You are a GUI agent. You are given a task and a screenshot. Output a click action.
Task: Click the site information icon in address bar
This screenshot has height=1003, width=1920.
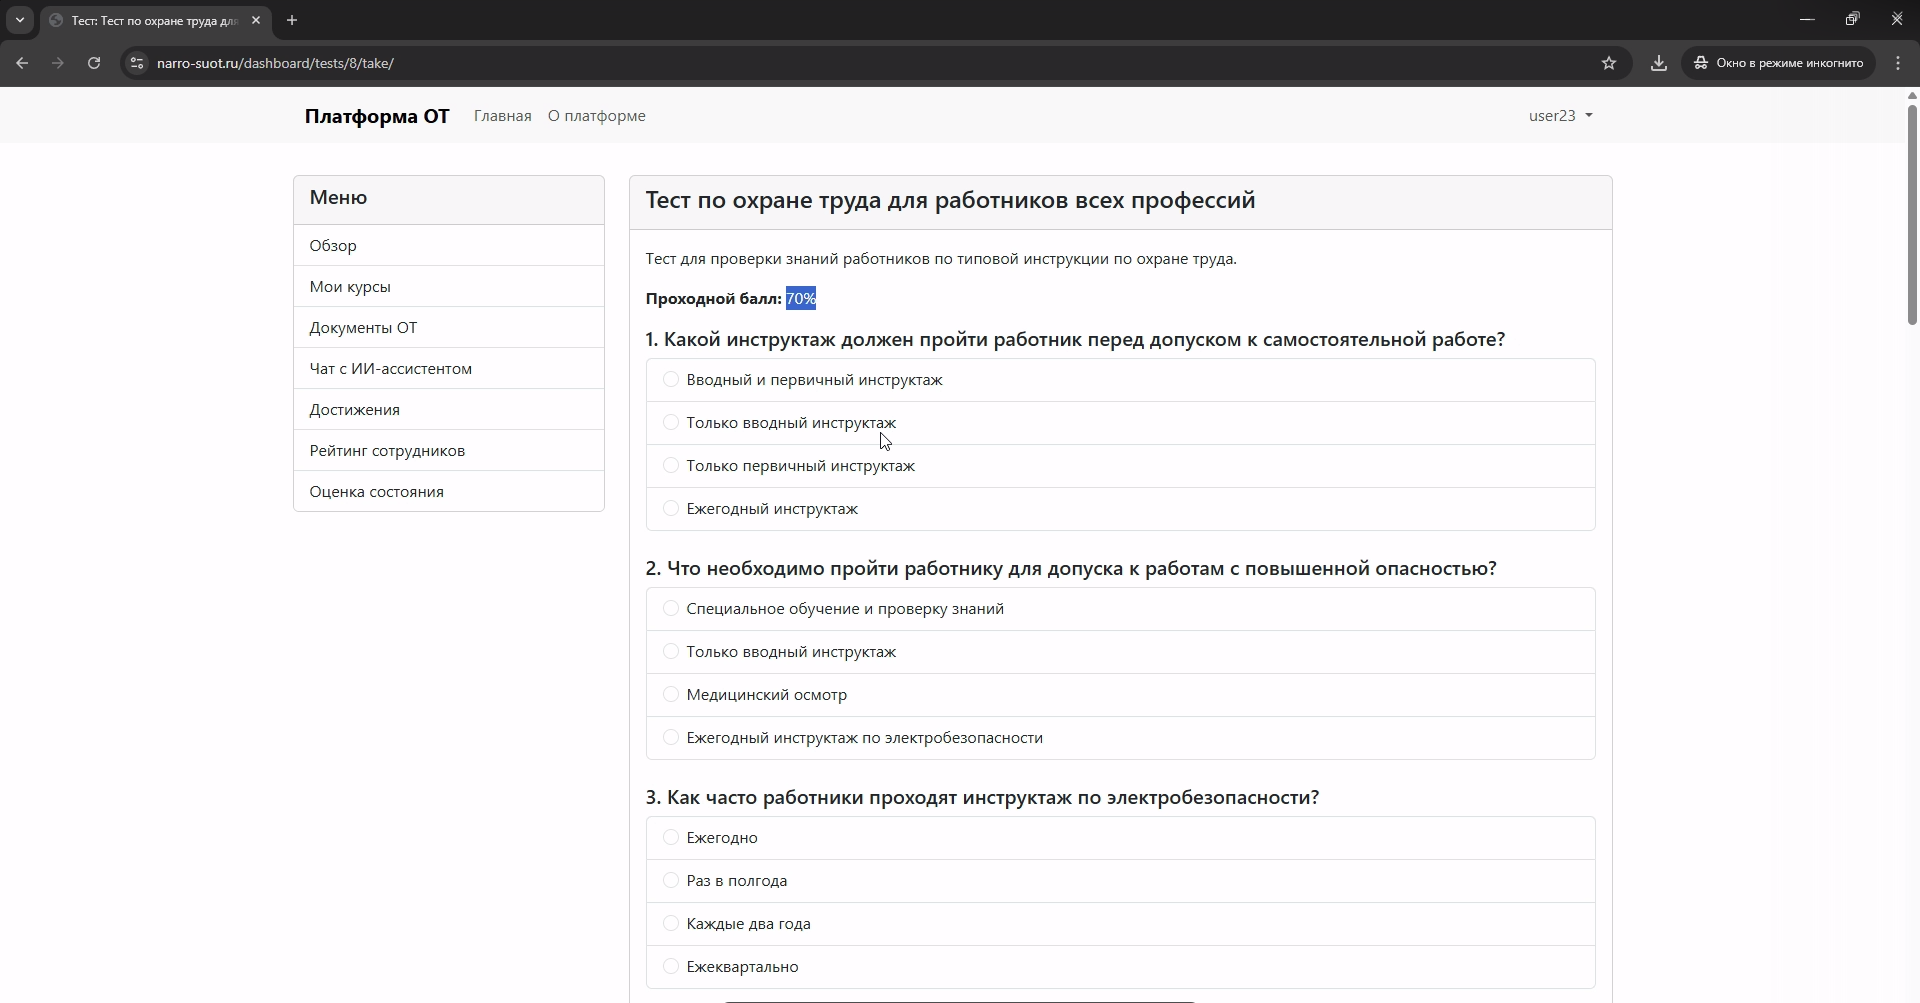pyautogui.click(x=137, y=63)
